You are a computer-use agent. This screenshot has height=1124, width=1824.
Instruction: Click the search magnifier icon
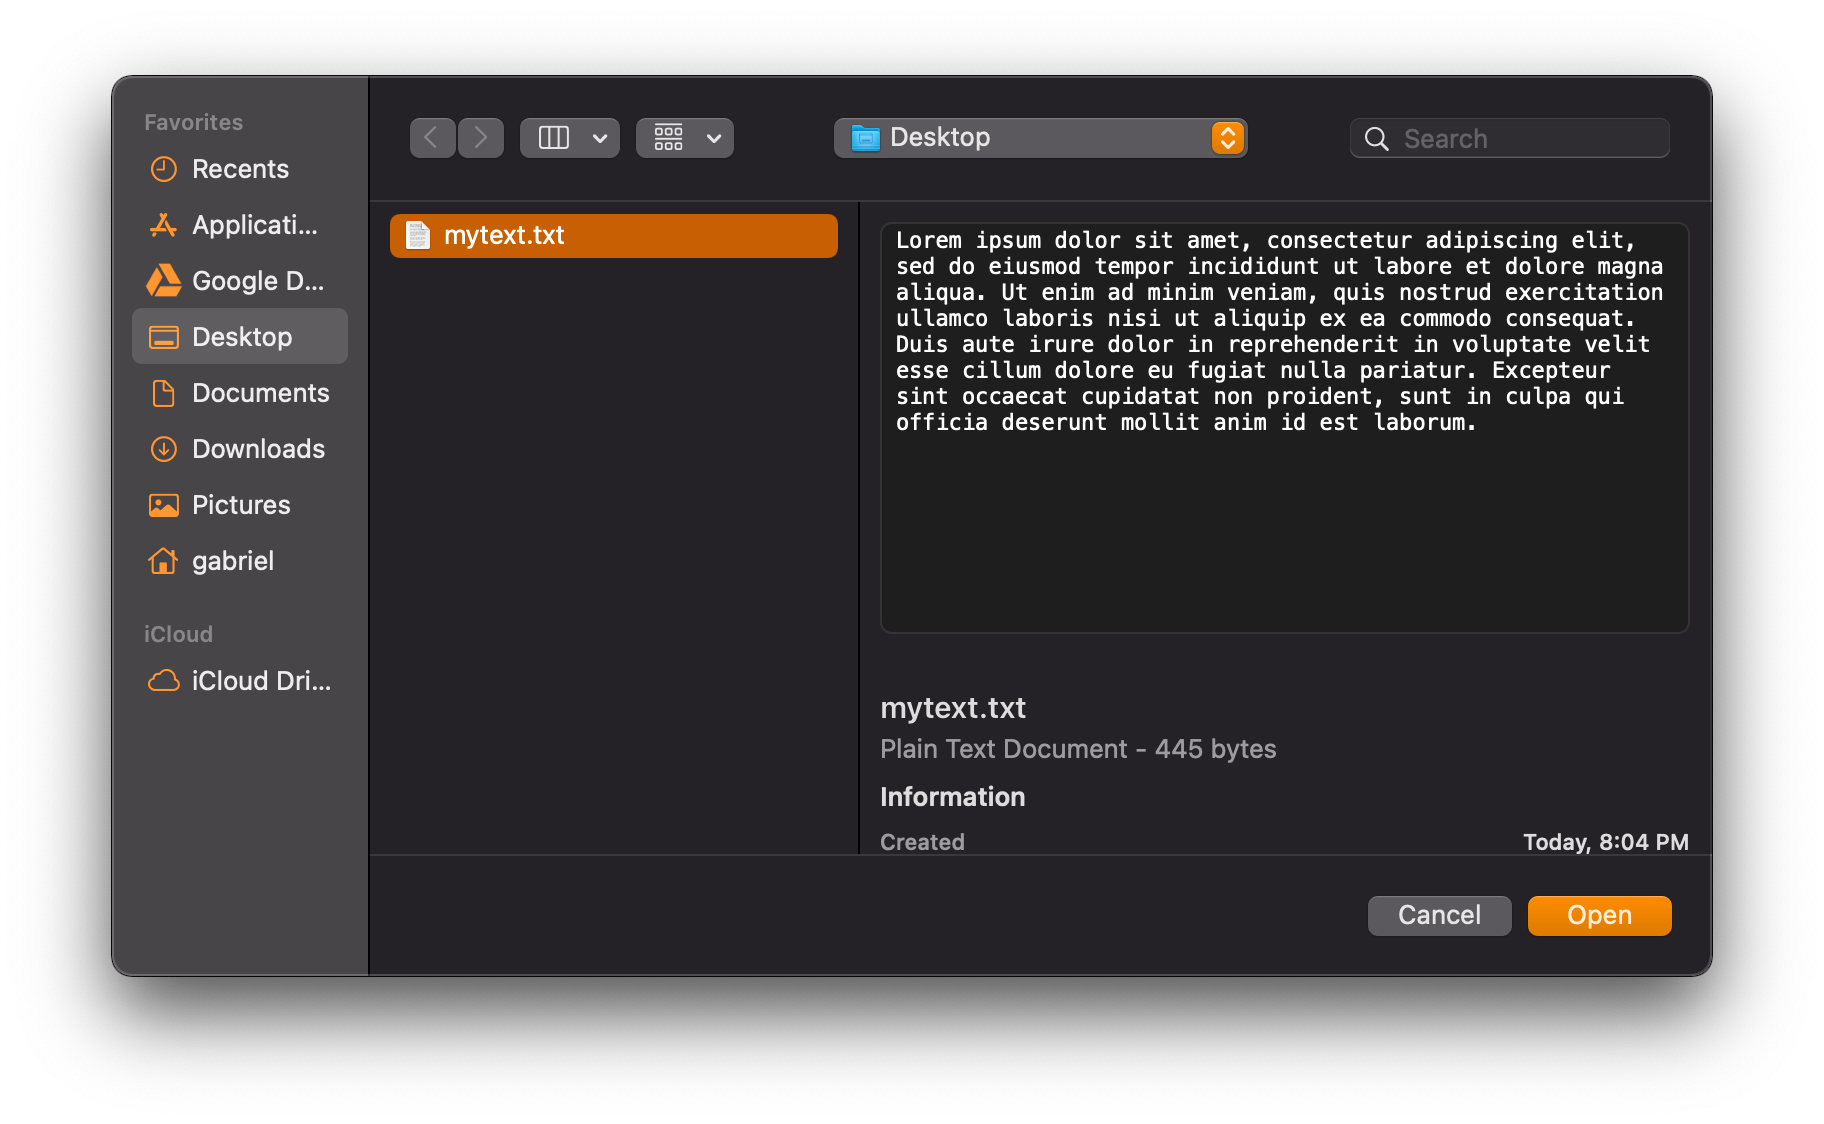1376,139
